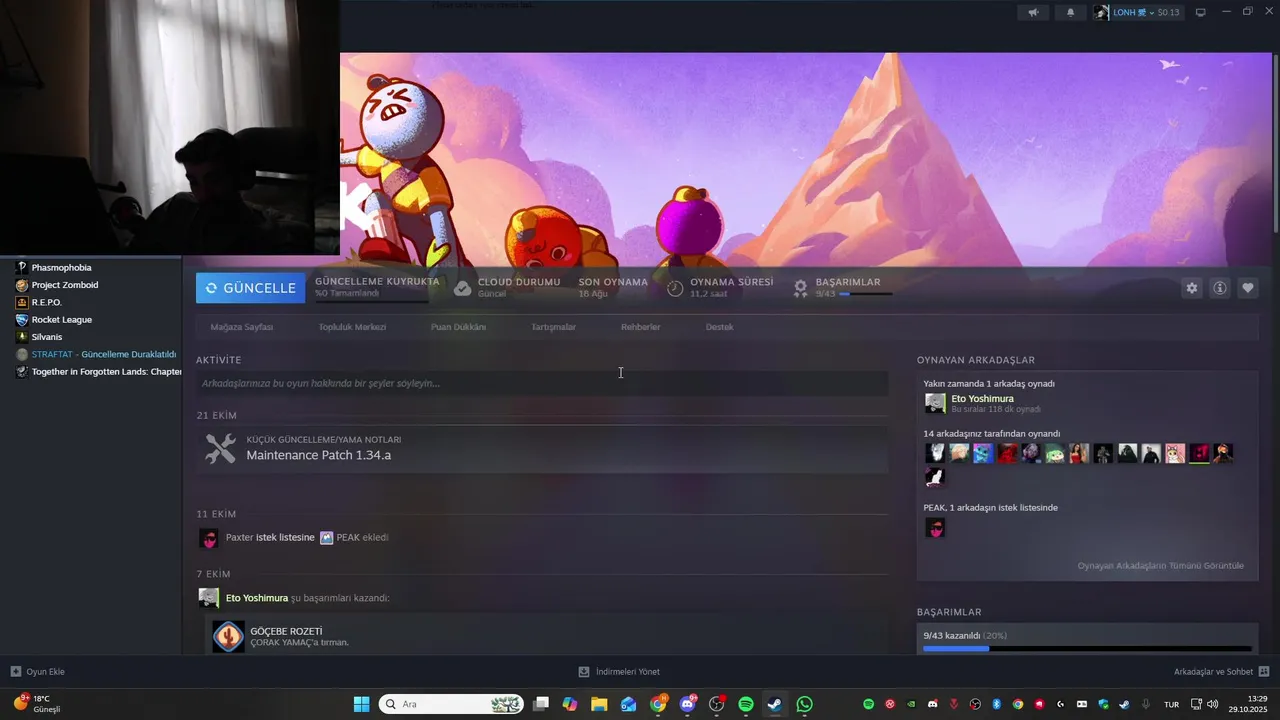Open Maintenance Patch 1.34.a news
Image resolution: width=1280 pixels, height=720 pixels.
click(x=319, y=455)
